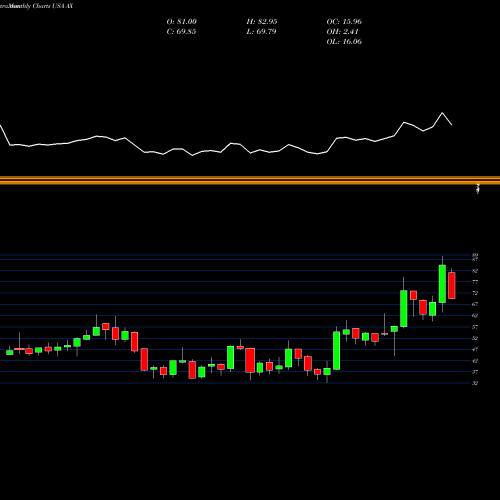Click the price axis label 47
Viewport: 500px width, 500px height.
coord(475,349)
